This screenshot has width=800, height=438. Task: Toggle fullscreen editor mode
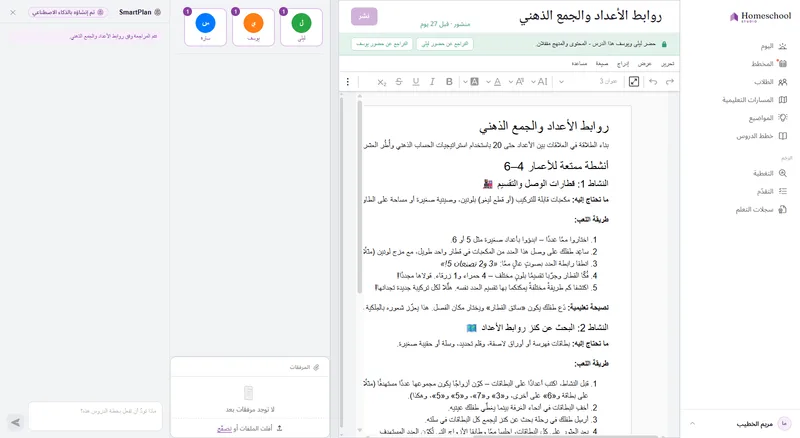click(x=634, y=82)
